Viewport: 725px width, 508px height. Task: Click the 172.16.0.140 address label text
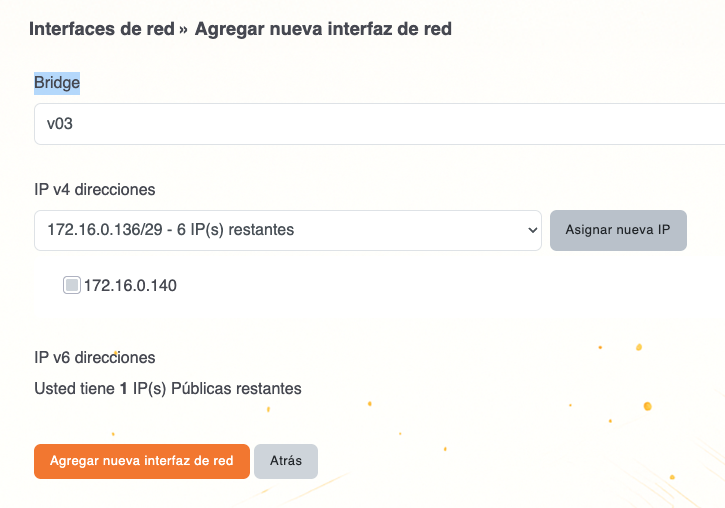pos(130,286)
